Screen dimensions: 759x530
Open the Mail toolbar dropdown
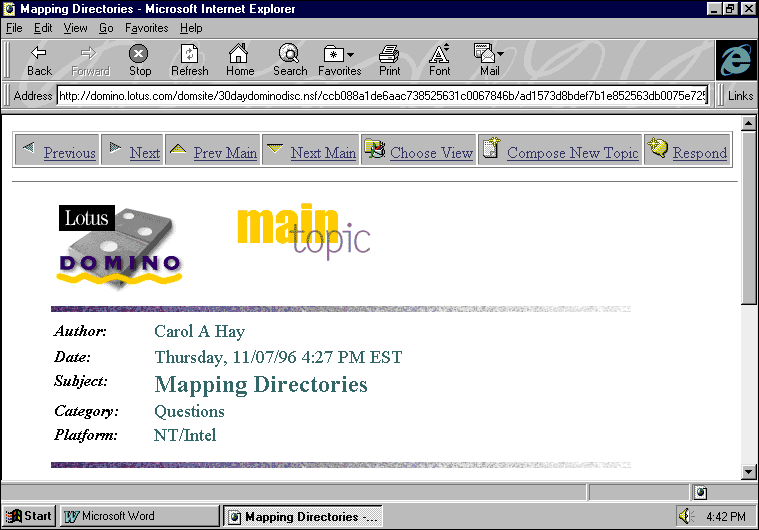pyautogui.click(x=489, y=60)
